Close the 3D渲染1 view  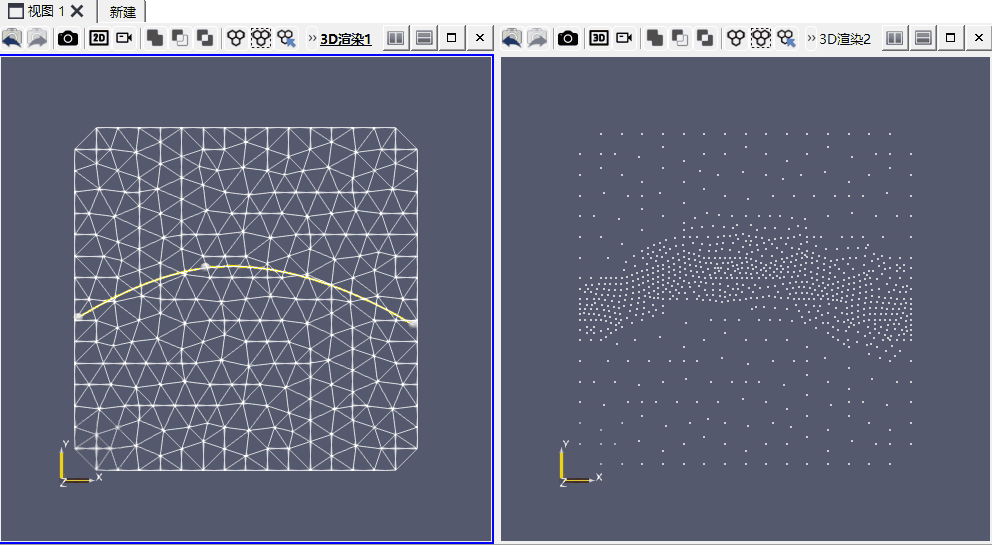point(480,38)
